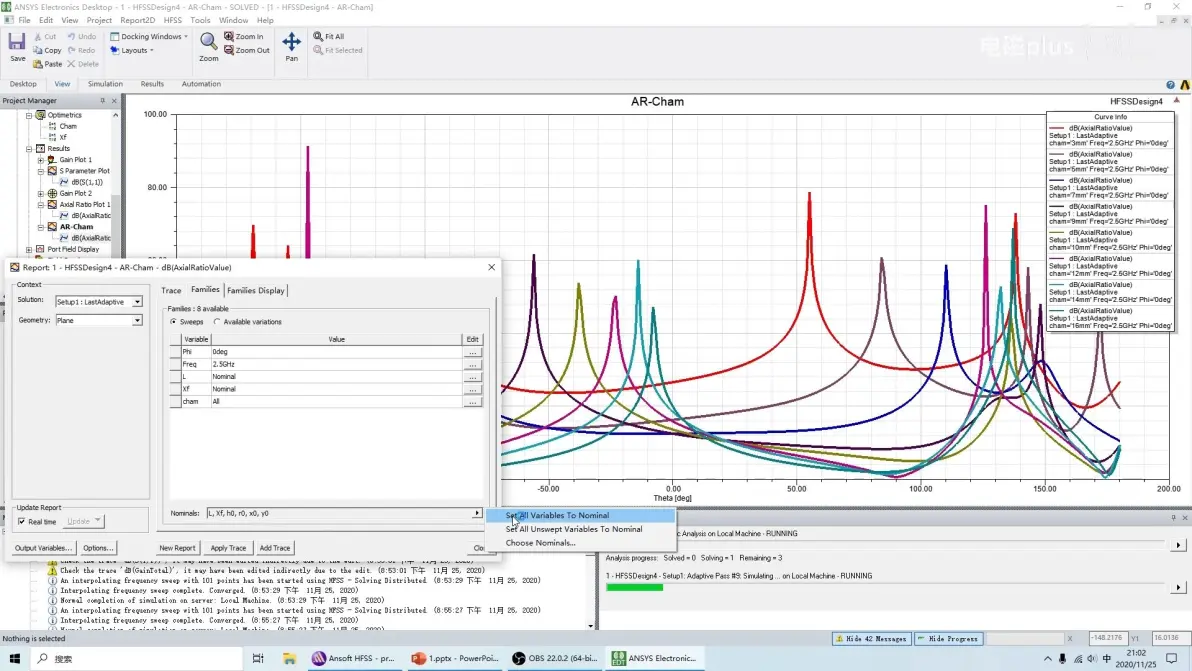
Task: Open File Explorer from the taskbar
Action: point(289,658)
